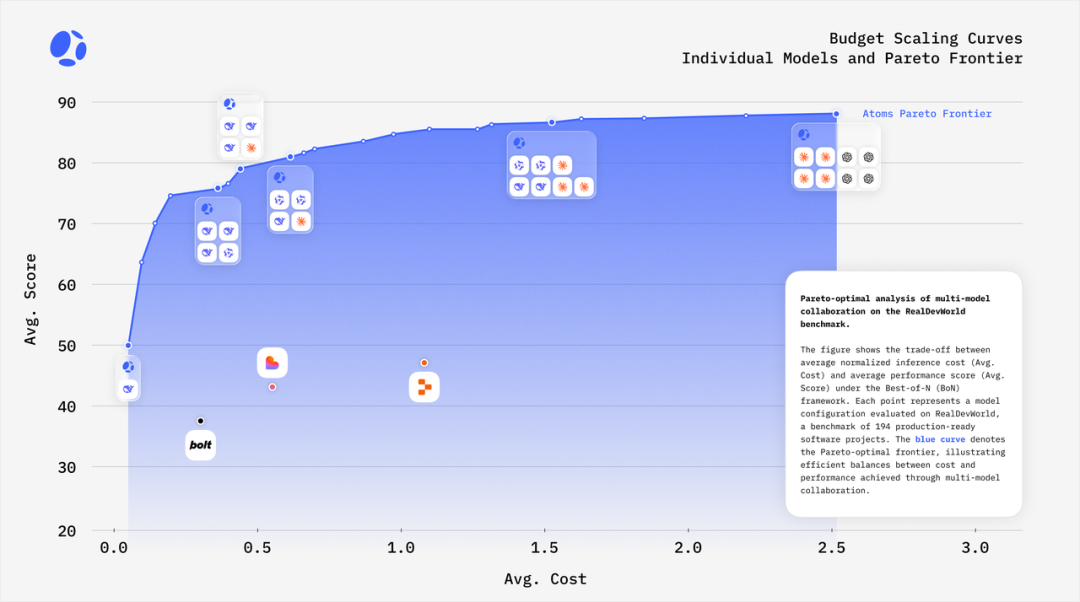
Task: Click the "Atoms Pareto Frontier" label
Action: click(x=927, y=114)
